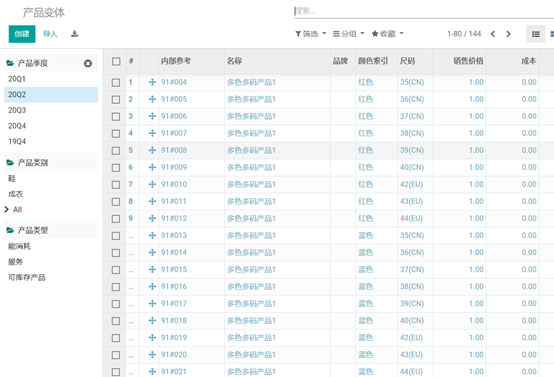Switch to list view icon
The image size is (554, 377).
click(536, 34)
